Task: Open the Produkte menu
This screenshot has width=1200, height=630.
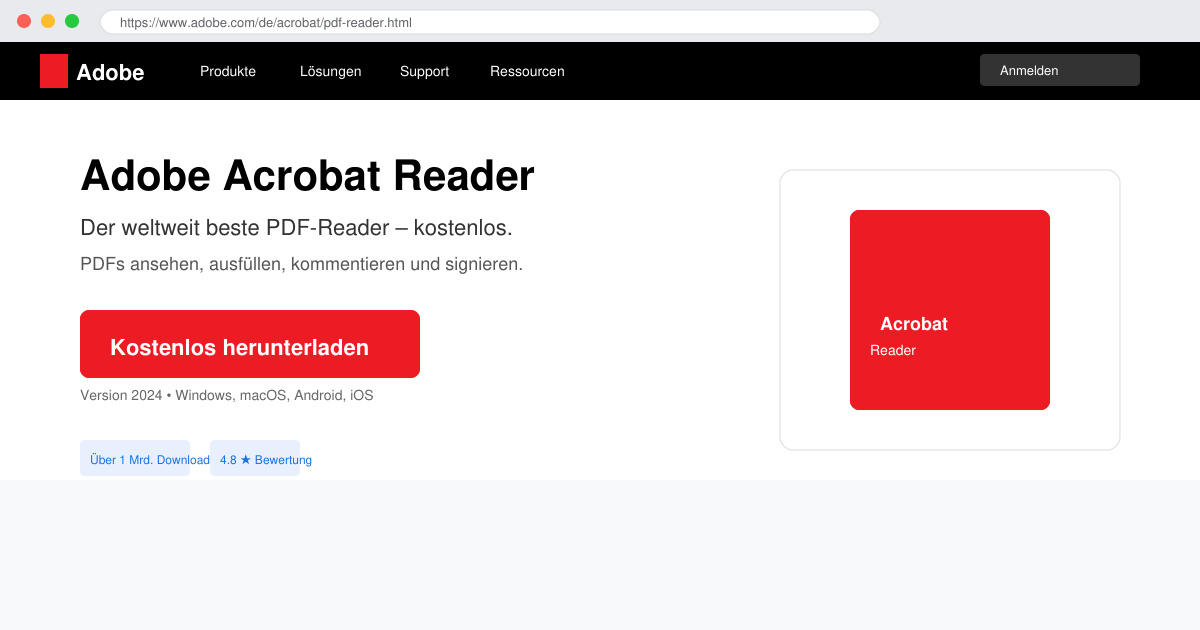Action: tap(228, 71)
